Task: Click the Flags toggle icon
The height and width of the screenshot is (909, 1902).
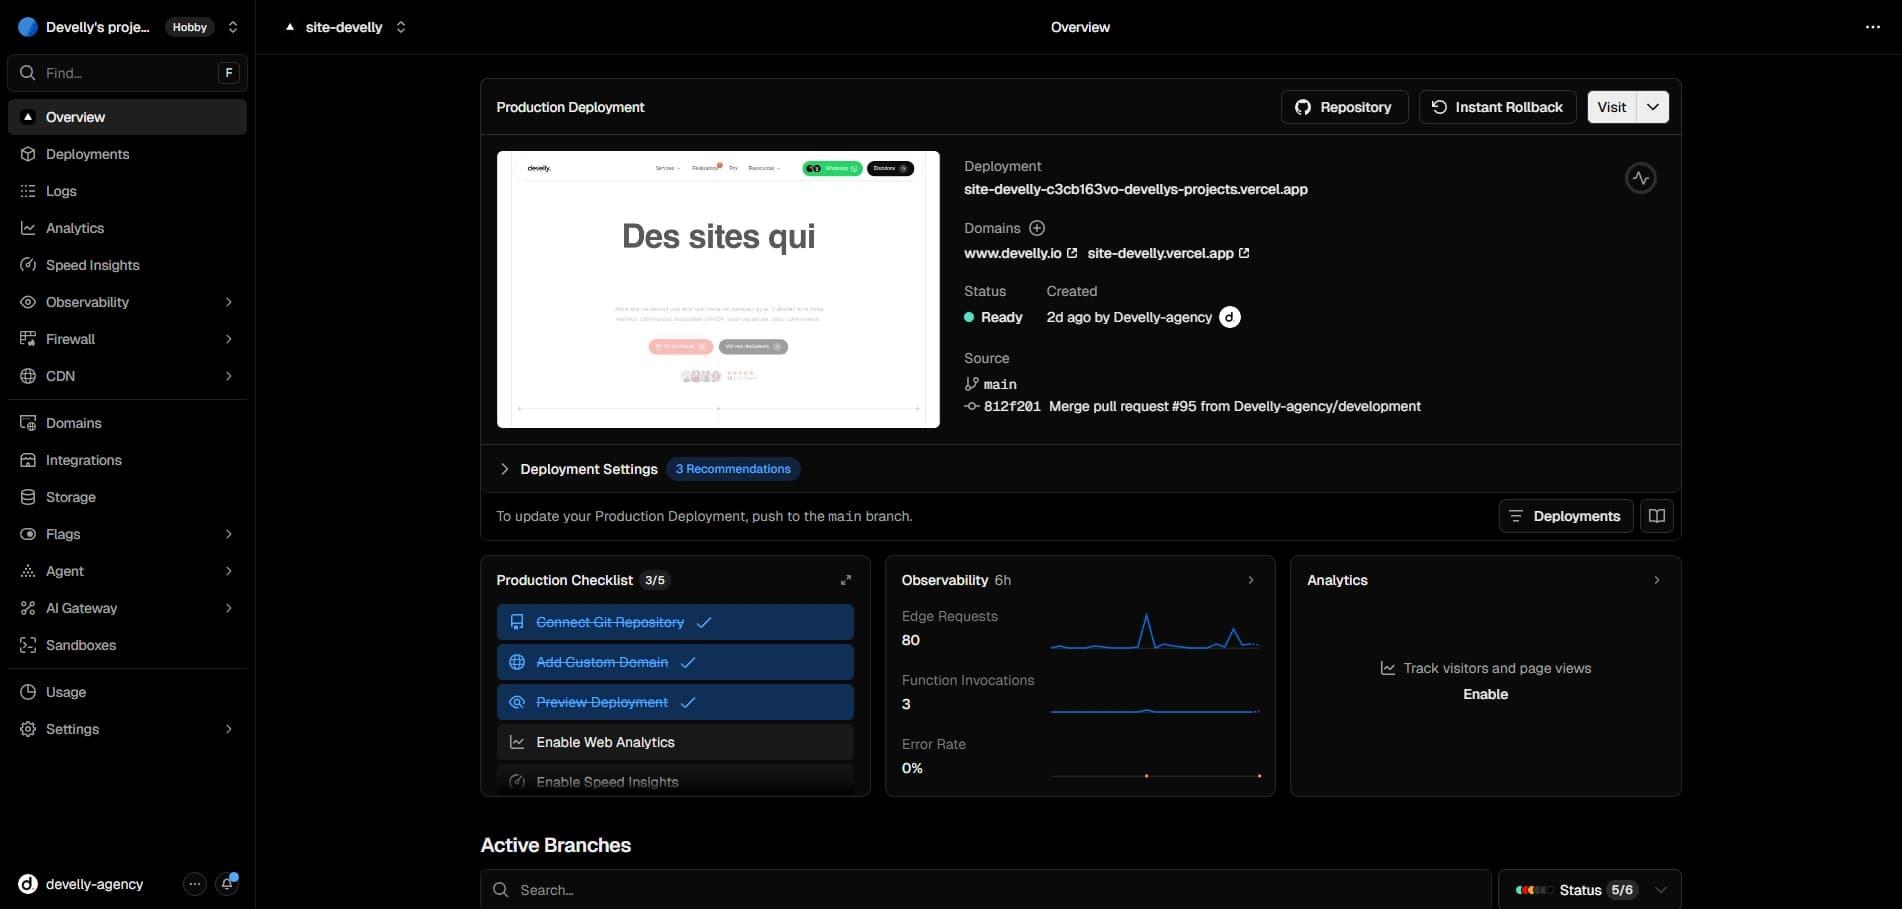Action: coord(28,534)
